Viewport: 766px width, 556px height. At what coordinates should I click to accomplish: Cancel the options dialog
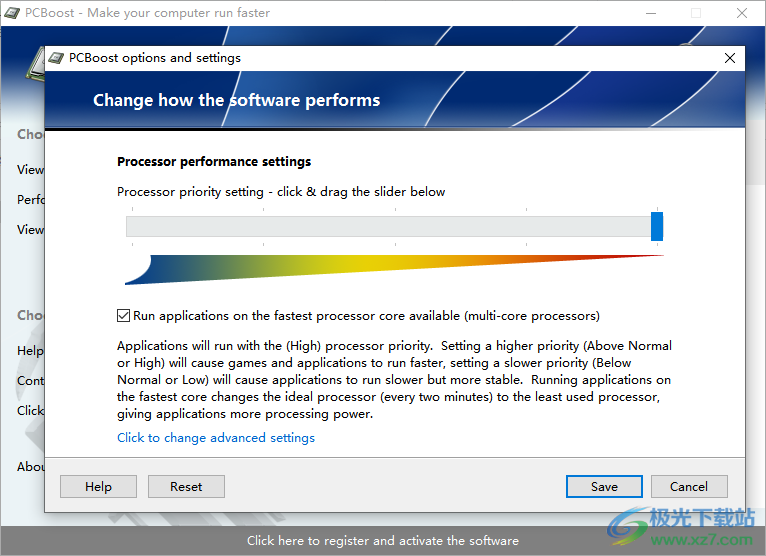click(689, 487)
